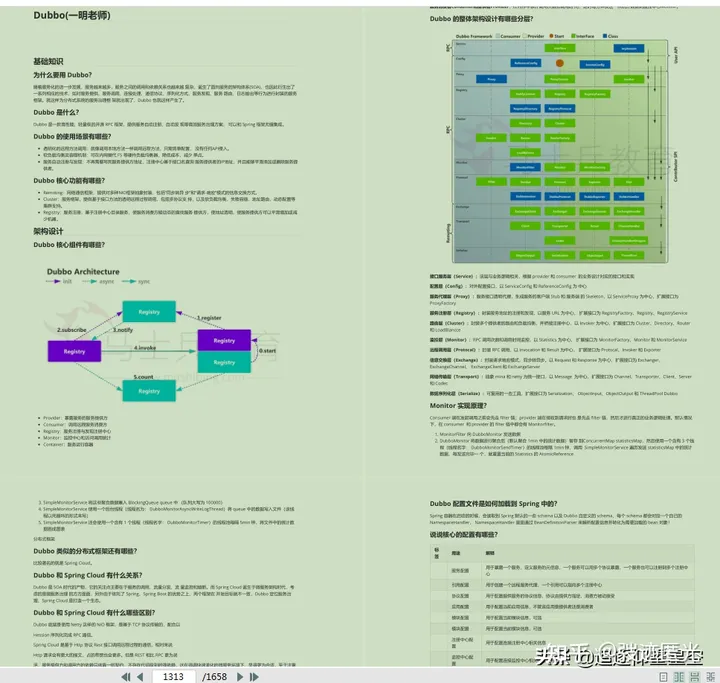Switch to two-page side-by-side view
Image resolution: width=720 pixels, height=683 pixels.
click(679, 677)
